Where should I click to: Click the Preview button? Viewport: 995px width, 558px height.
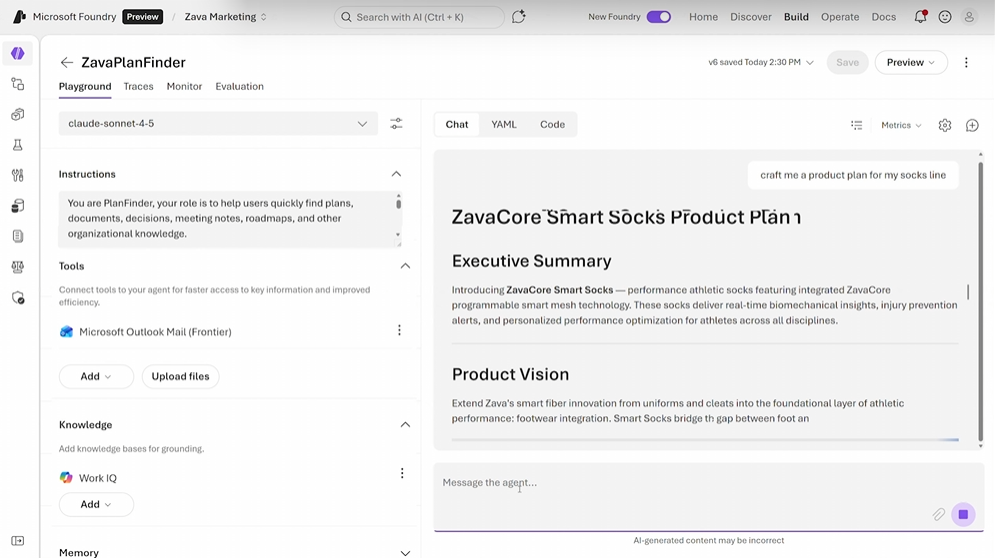pyautogui.click(x=910, y=62)
